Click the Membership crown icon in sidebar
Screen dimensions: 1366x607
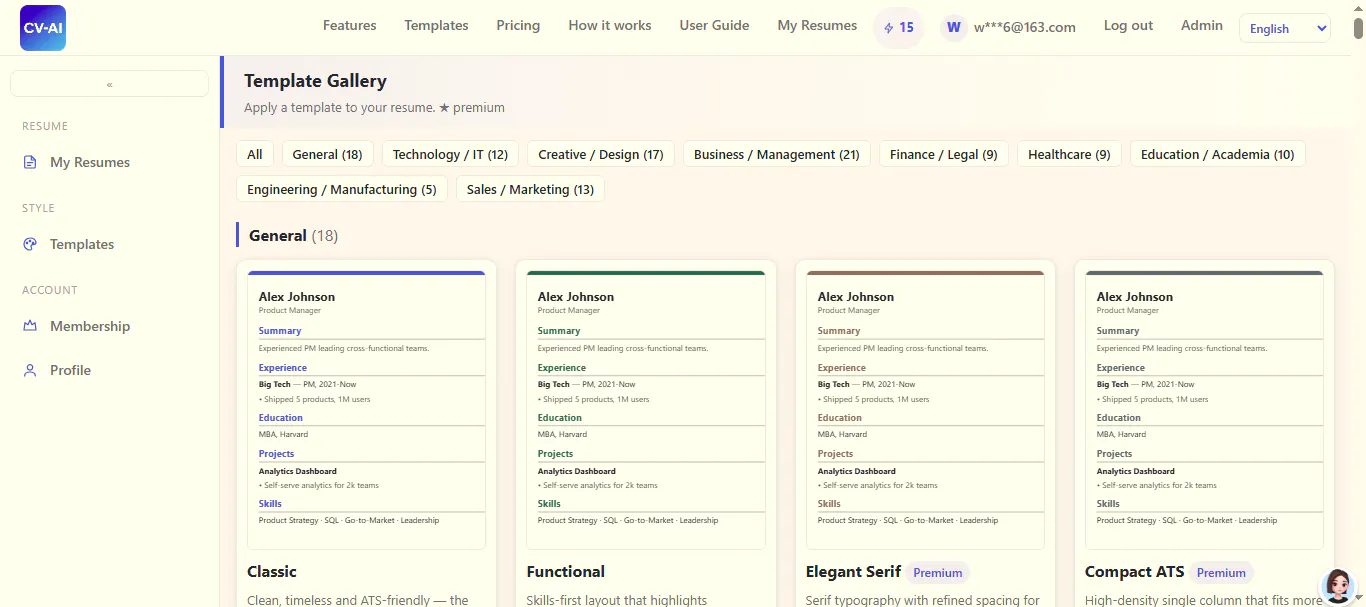point(30,326)
